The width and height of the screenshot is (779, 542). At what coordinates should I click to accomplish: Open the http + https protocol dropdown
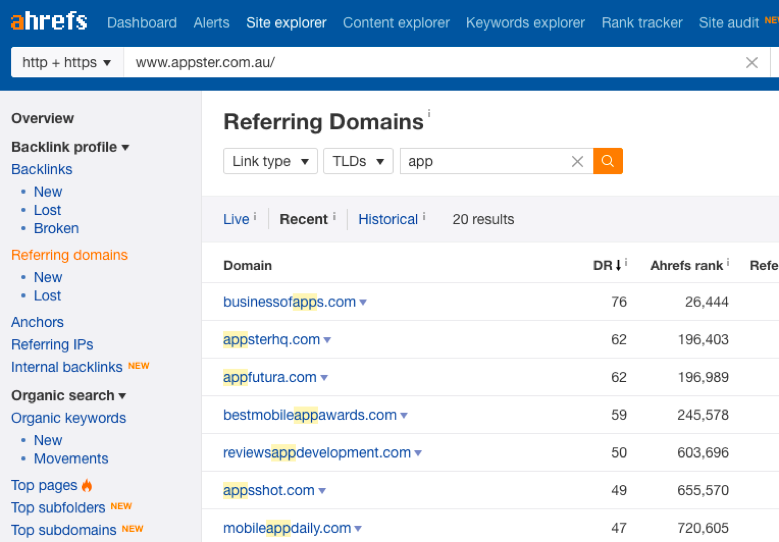(x=67, y=63)
